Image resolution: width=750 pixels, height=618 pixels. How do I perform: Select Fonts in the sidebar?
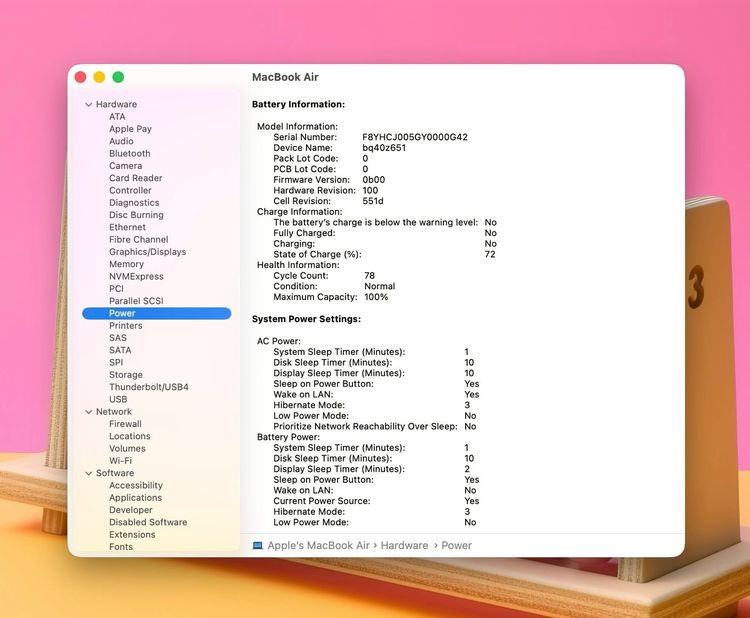pos(121,547)
